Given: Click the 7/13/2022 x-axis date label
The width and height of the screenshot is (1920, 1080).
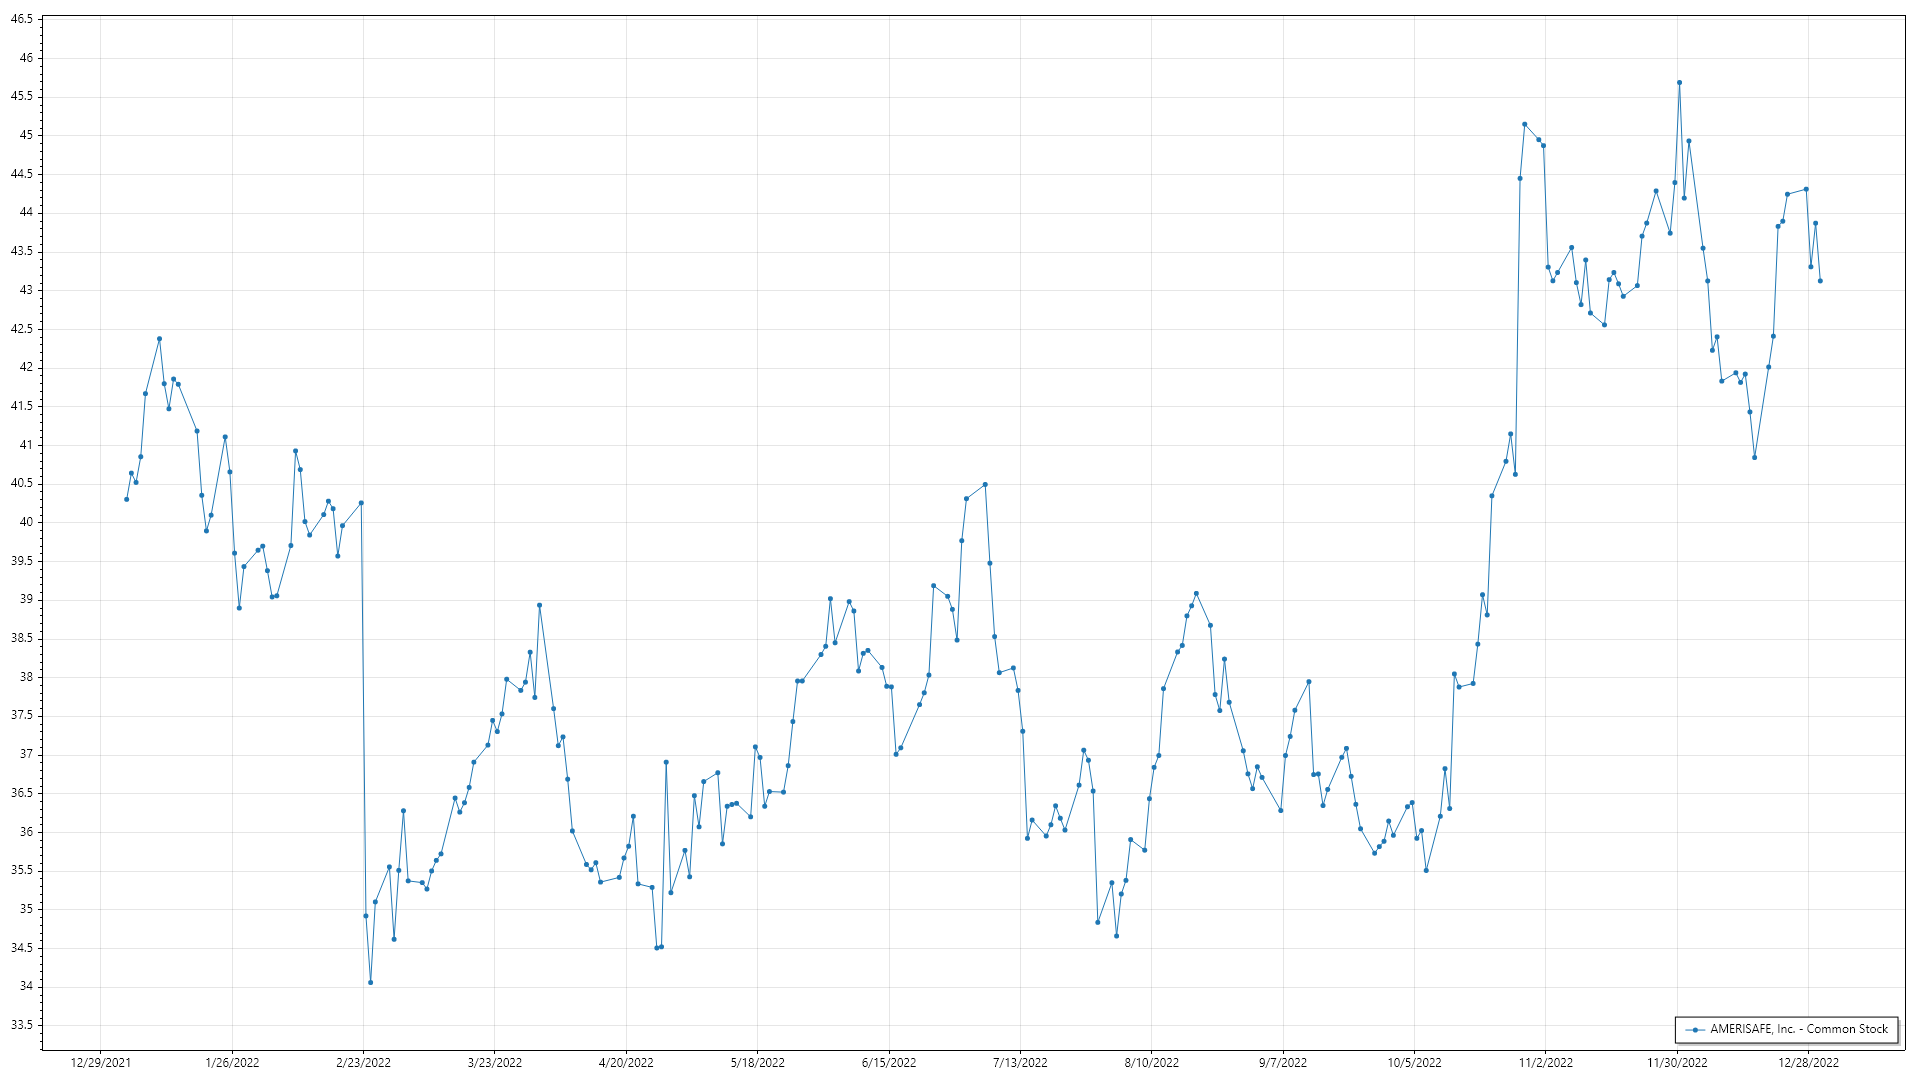Looking at the screenshot, I should 1020,1062.
